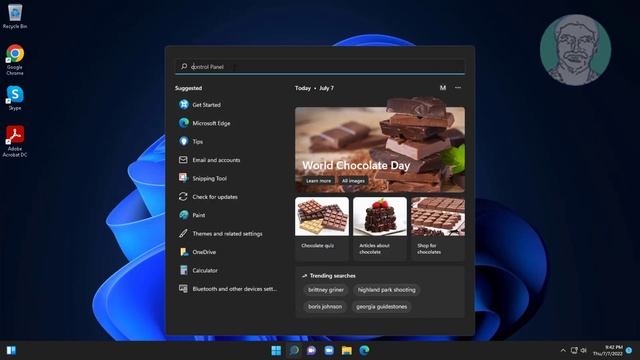Open Microsoft Edge from taskbar
This screenshot has width=640, height=360.
[x=364, y=350]
